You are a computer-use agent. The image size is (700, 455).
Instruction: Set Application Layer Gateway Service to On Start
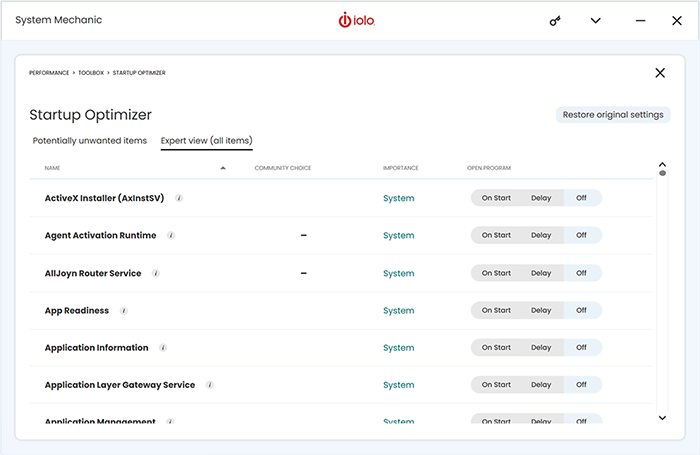[x=496, y=384]
